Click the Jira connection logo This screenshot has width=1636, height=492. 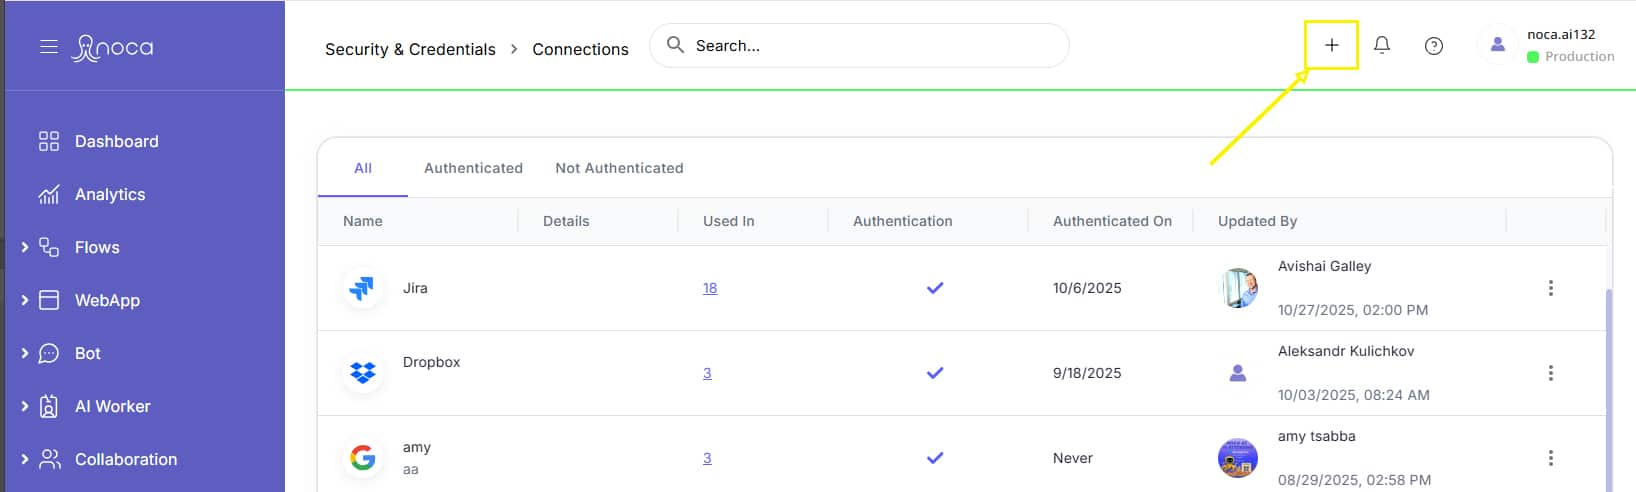point(362,288)
